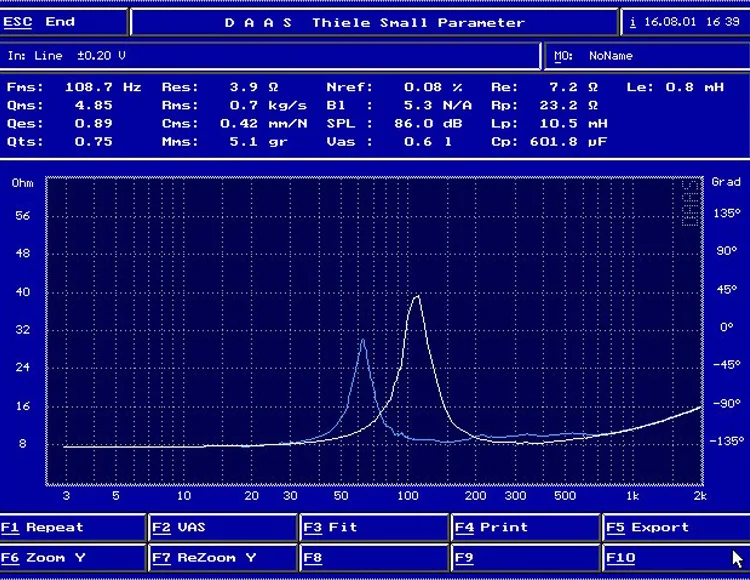
Task: Click the Re value 7.2 Ω
Action: coord(573,87)
